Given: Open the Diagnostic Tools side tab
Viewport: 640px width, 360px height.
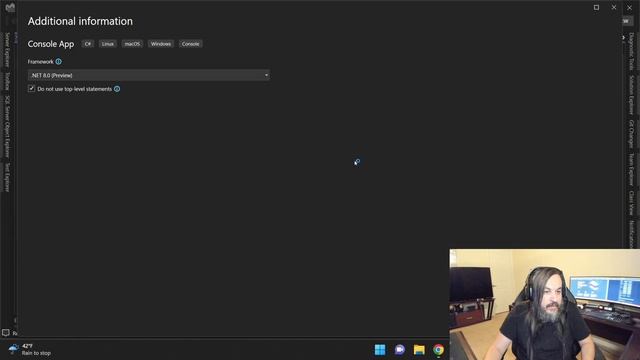Looking at the screenshot, I should pos(632,51).
